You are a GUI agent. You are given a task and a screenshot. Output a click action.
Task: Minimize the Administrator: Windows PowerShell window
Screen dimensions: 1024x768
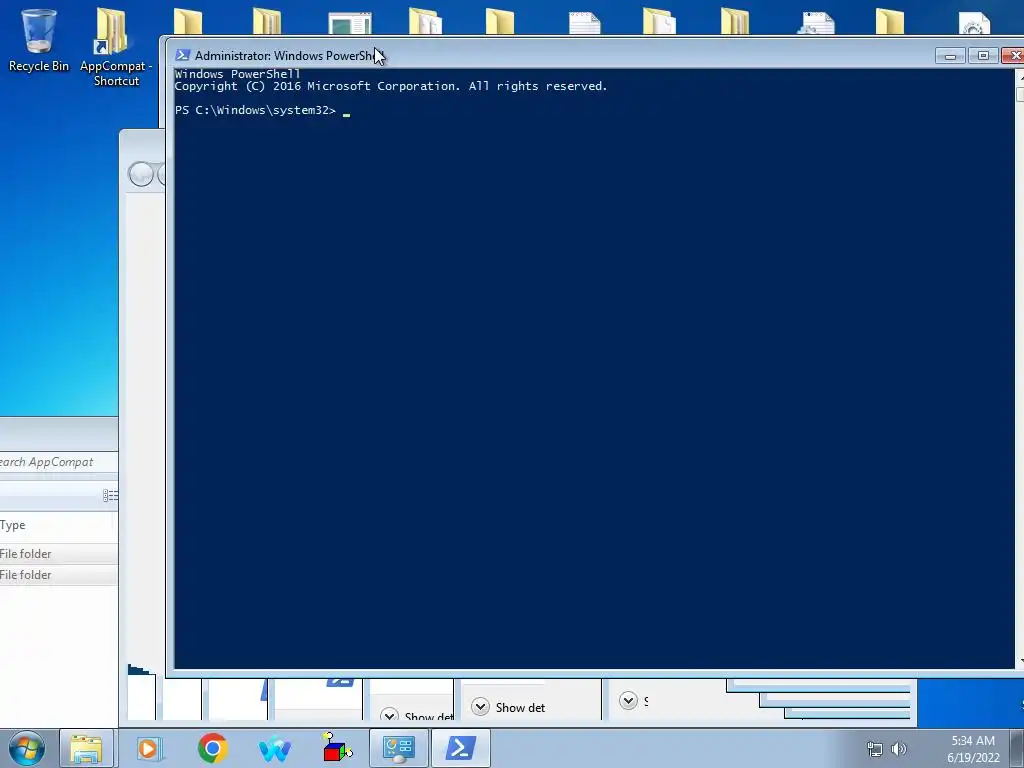pyautogui.click(x=950, y=56)
